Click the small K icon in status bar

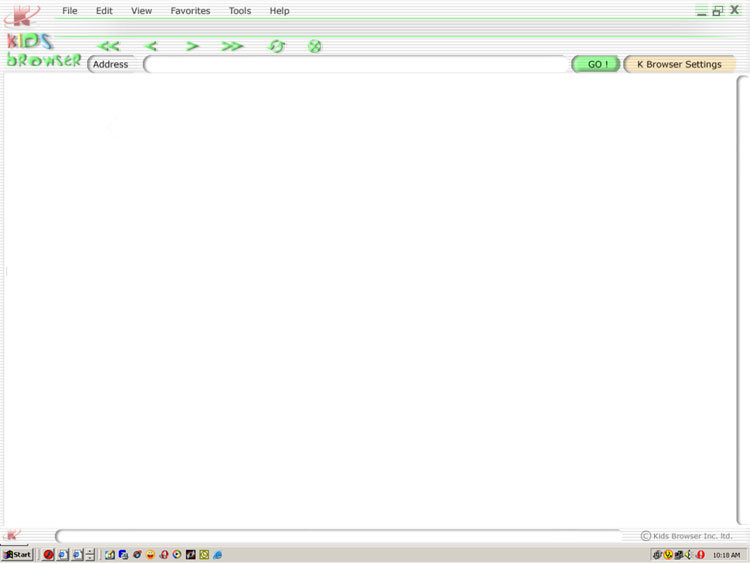tap(13, 535)
